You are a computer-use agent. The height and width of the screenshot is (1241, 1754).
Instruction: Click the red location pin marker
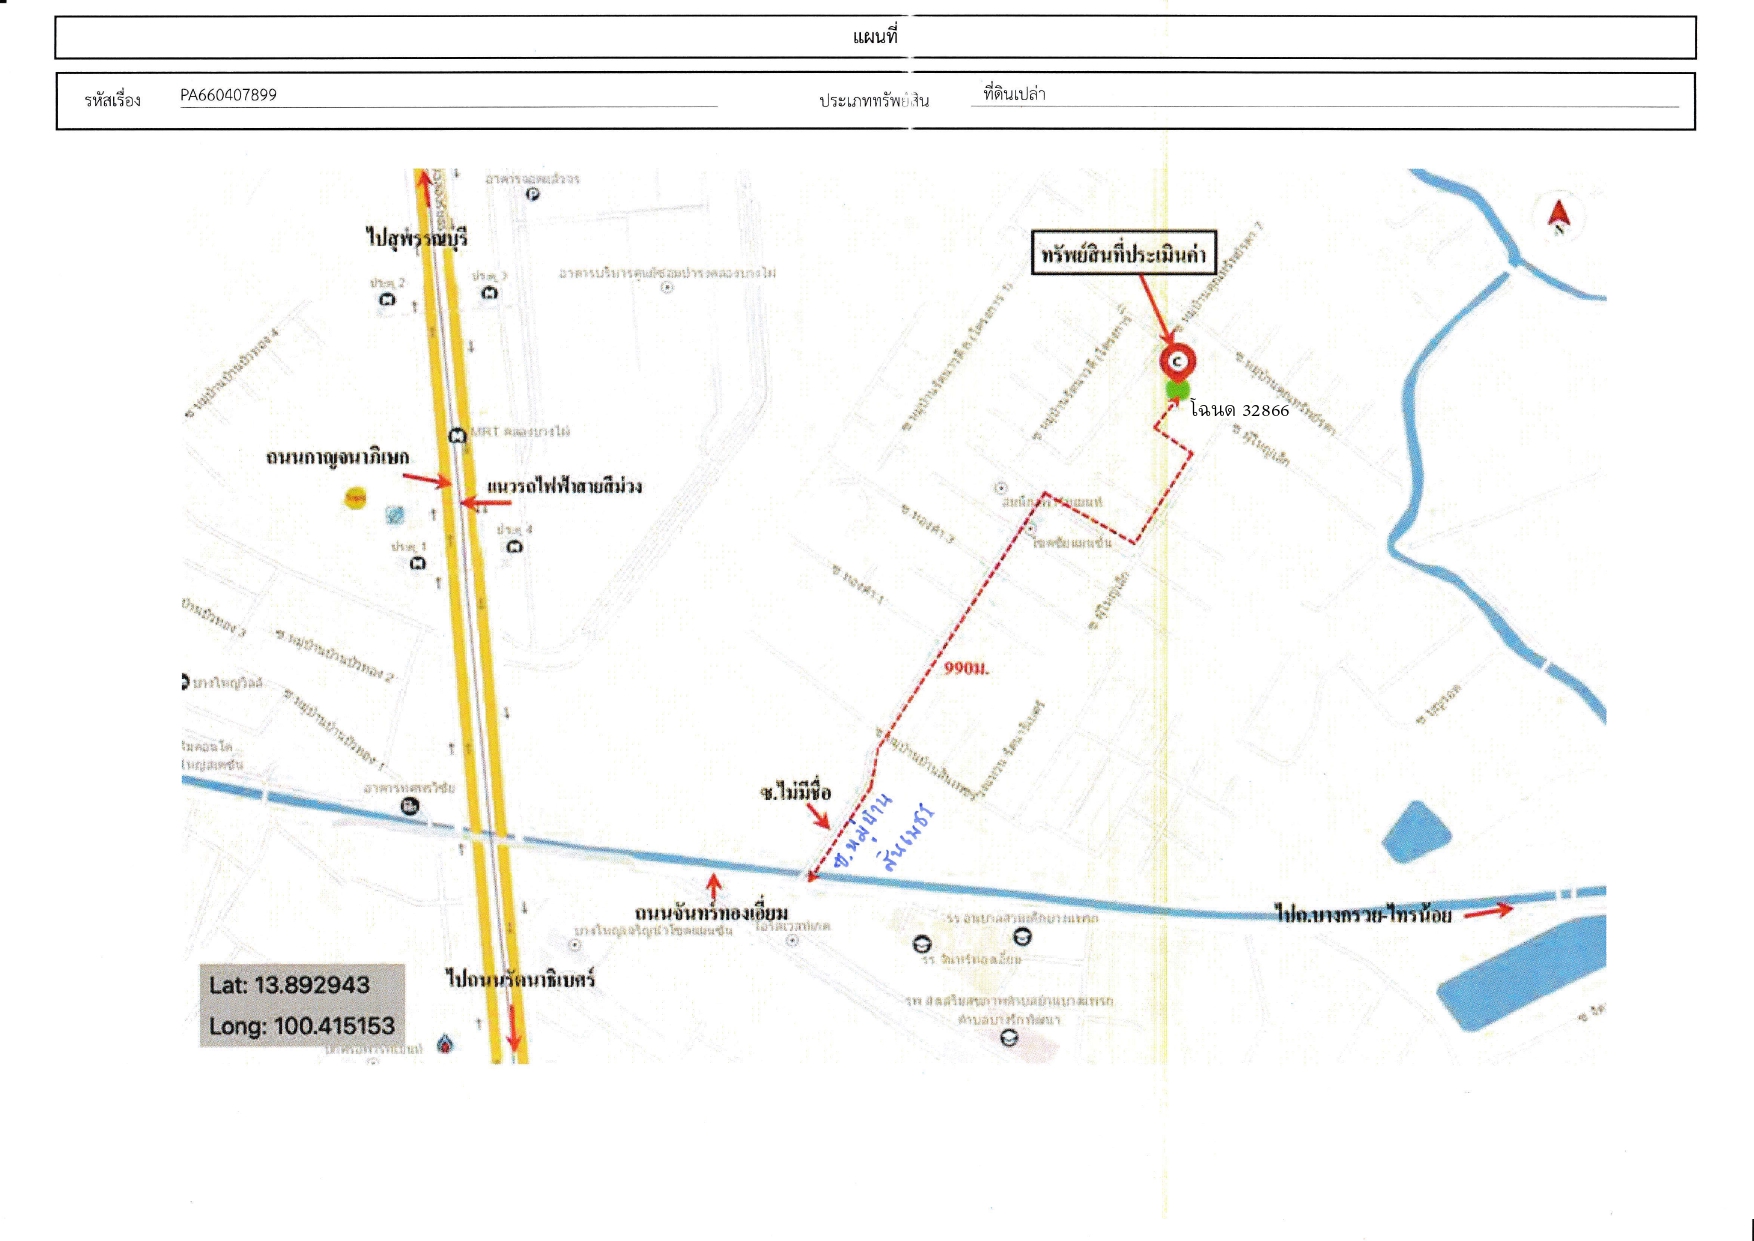(x=1178, y=361)
